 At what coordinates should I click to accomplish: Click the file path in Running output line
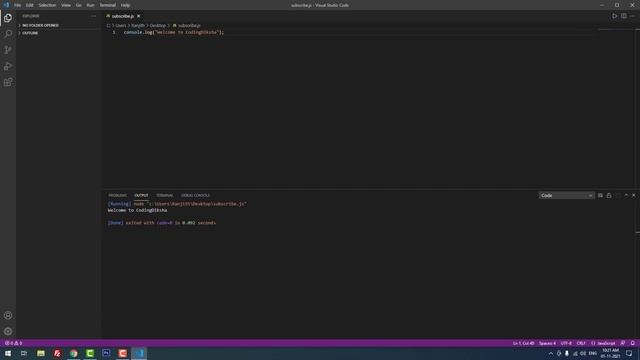click(197, 204)
